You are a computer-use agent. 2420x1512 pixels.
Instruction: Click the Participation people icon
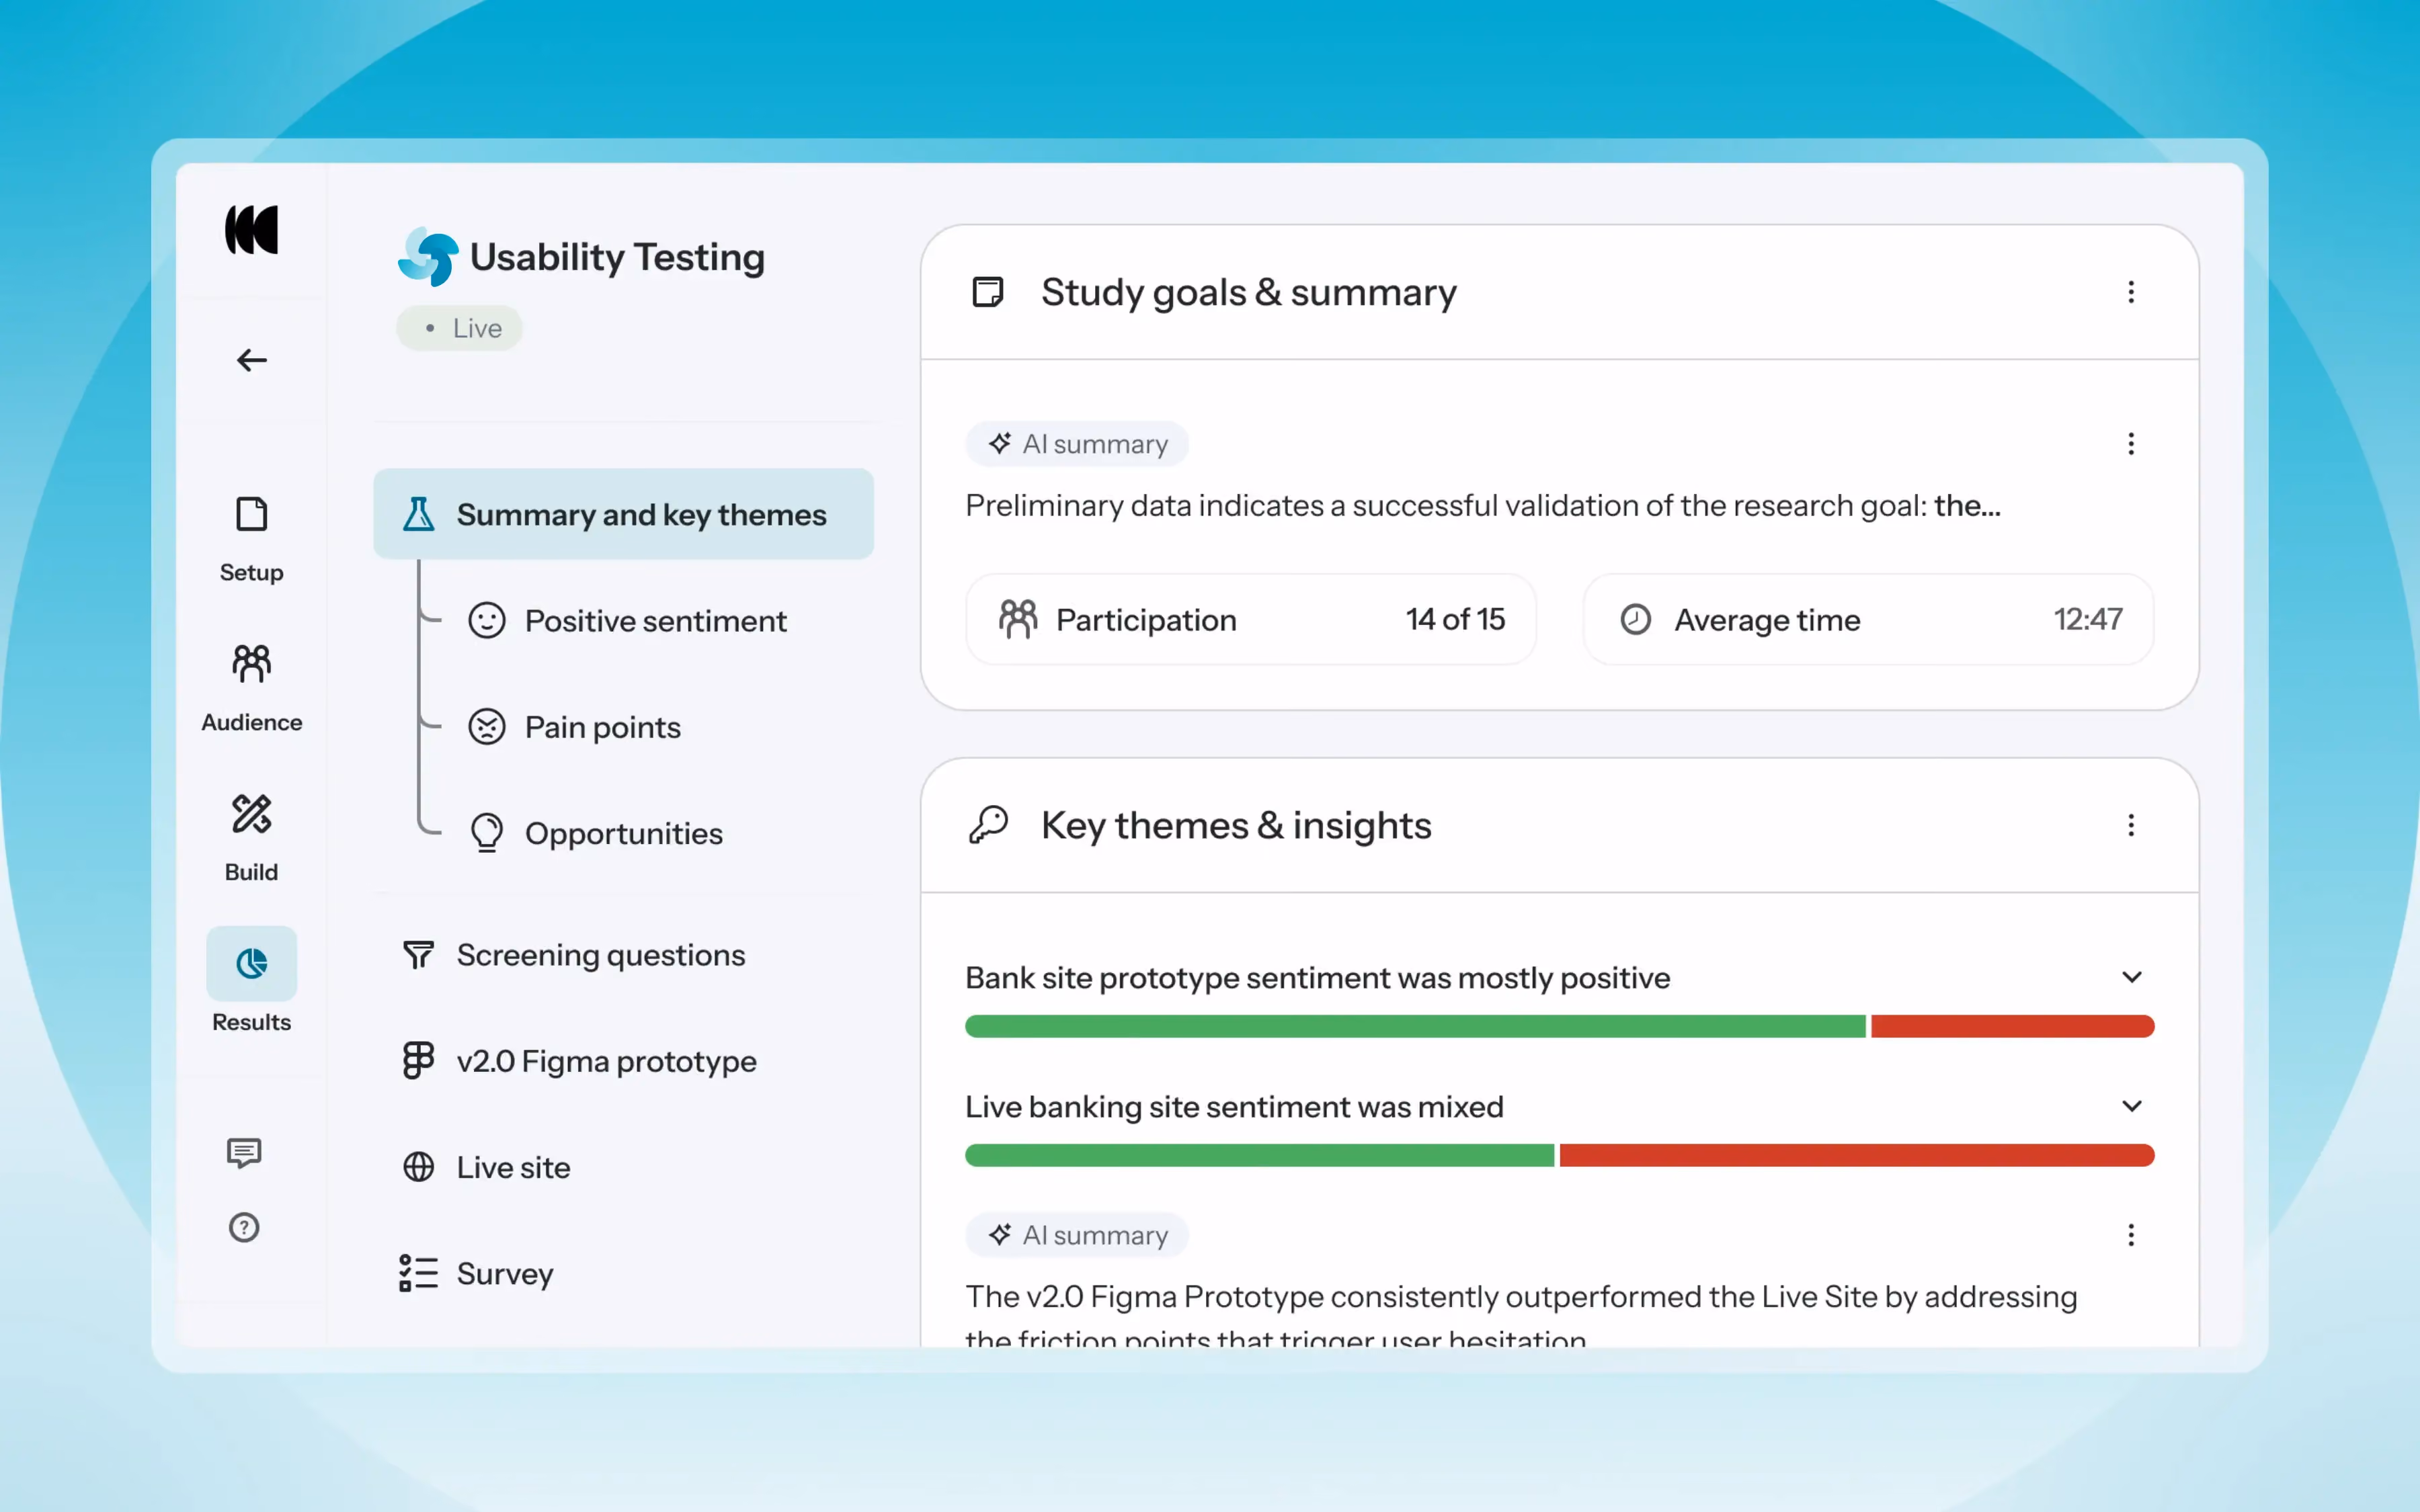tap(1018, 619)
